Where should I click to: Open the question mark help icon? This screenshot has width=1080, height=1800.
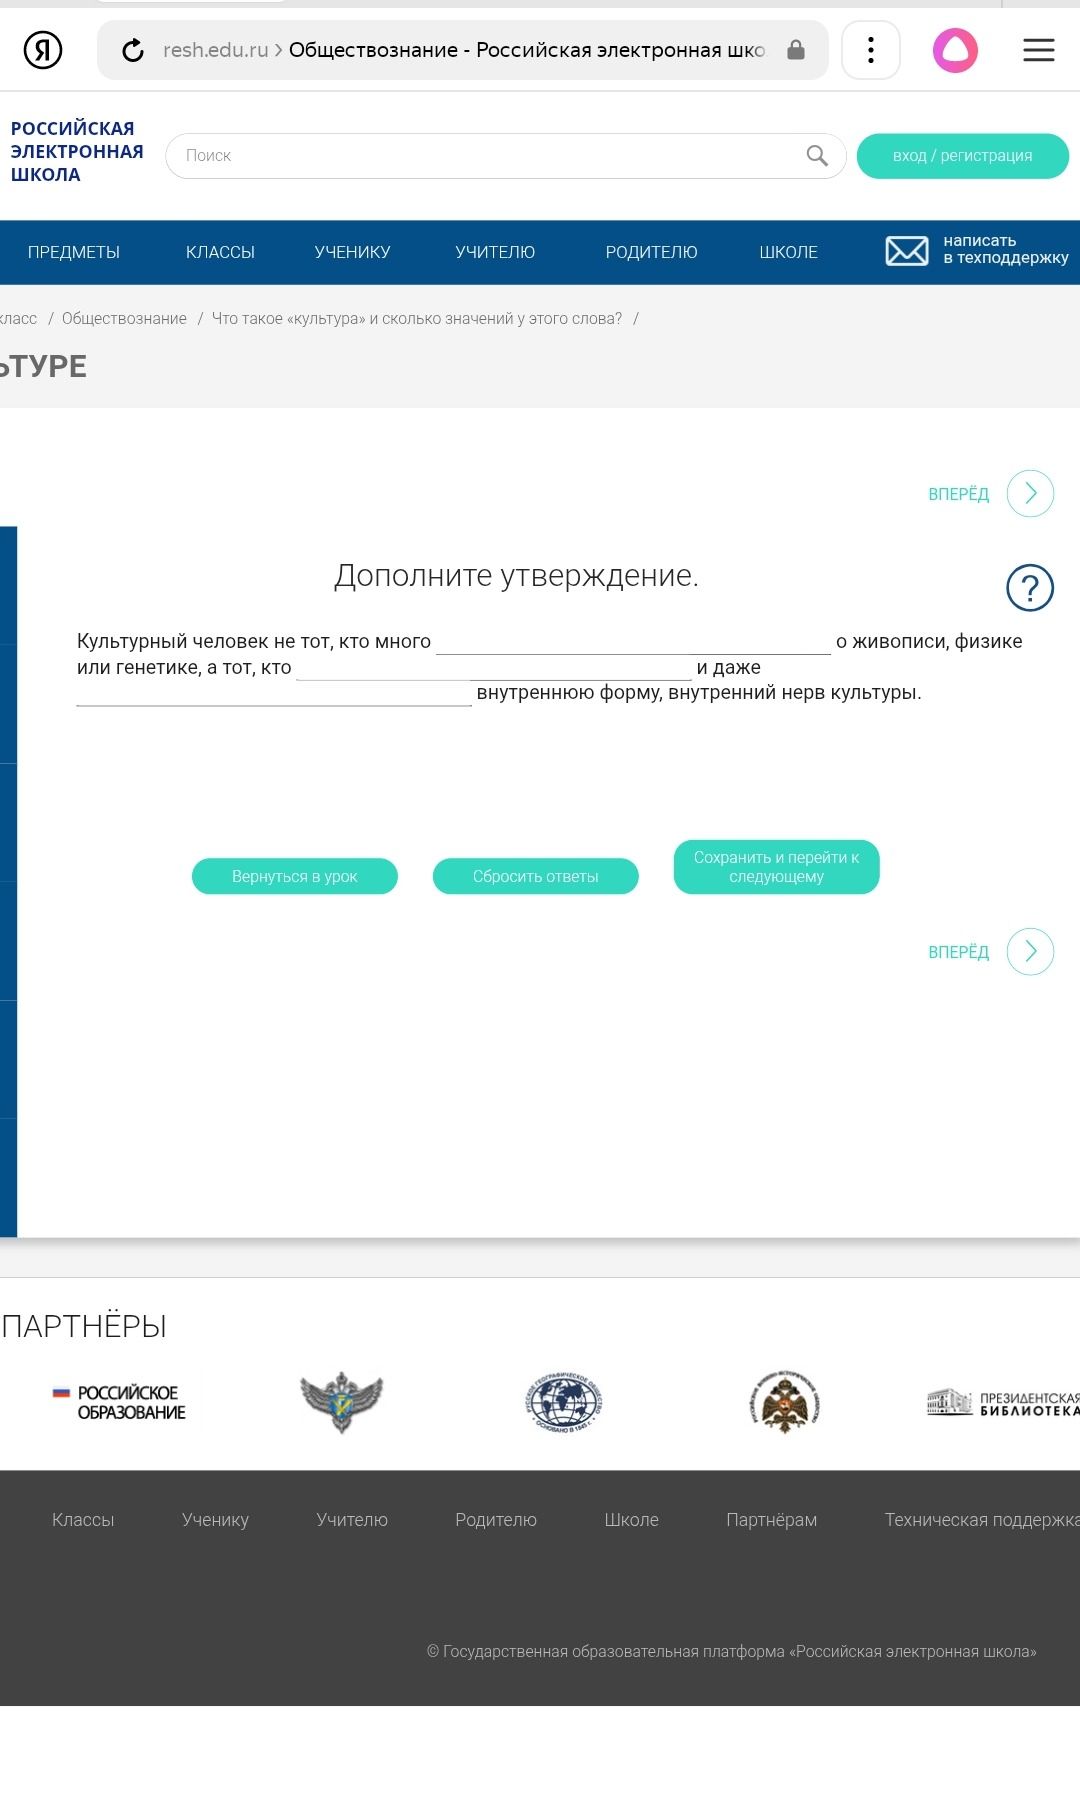click(1030, 588)
